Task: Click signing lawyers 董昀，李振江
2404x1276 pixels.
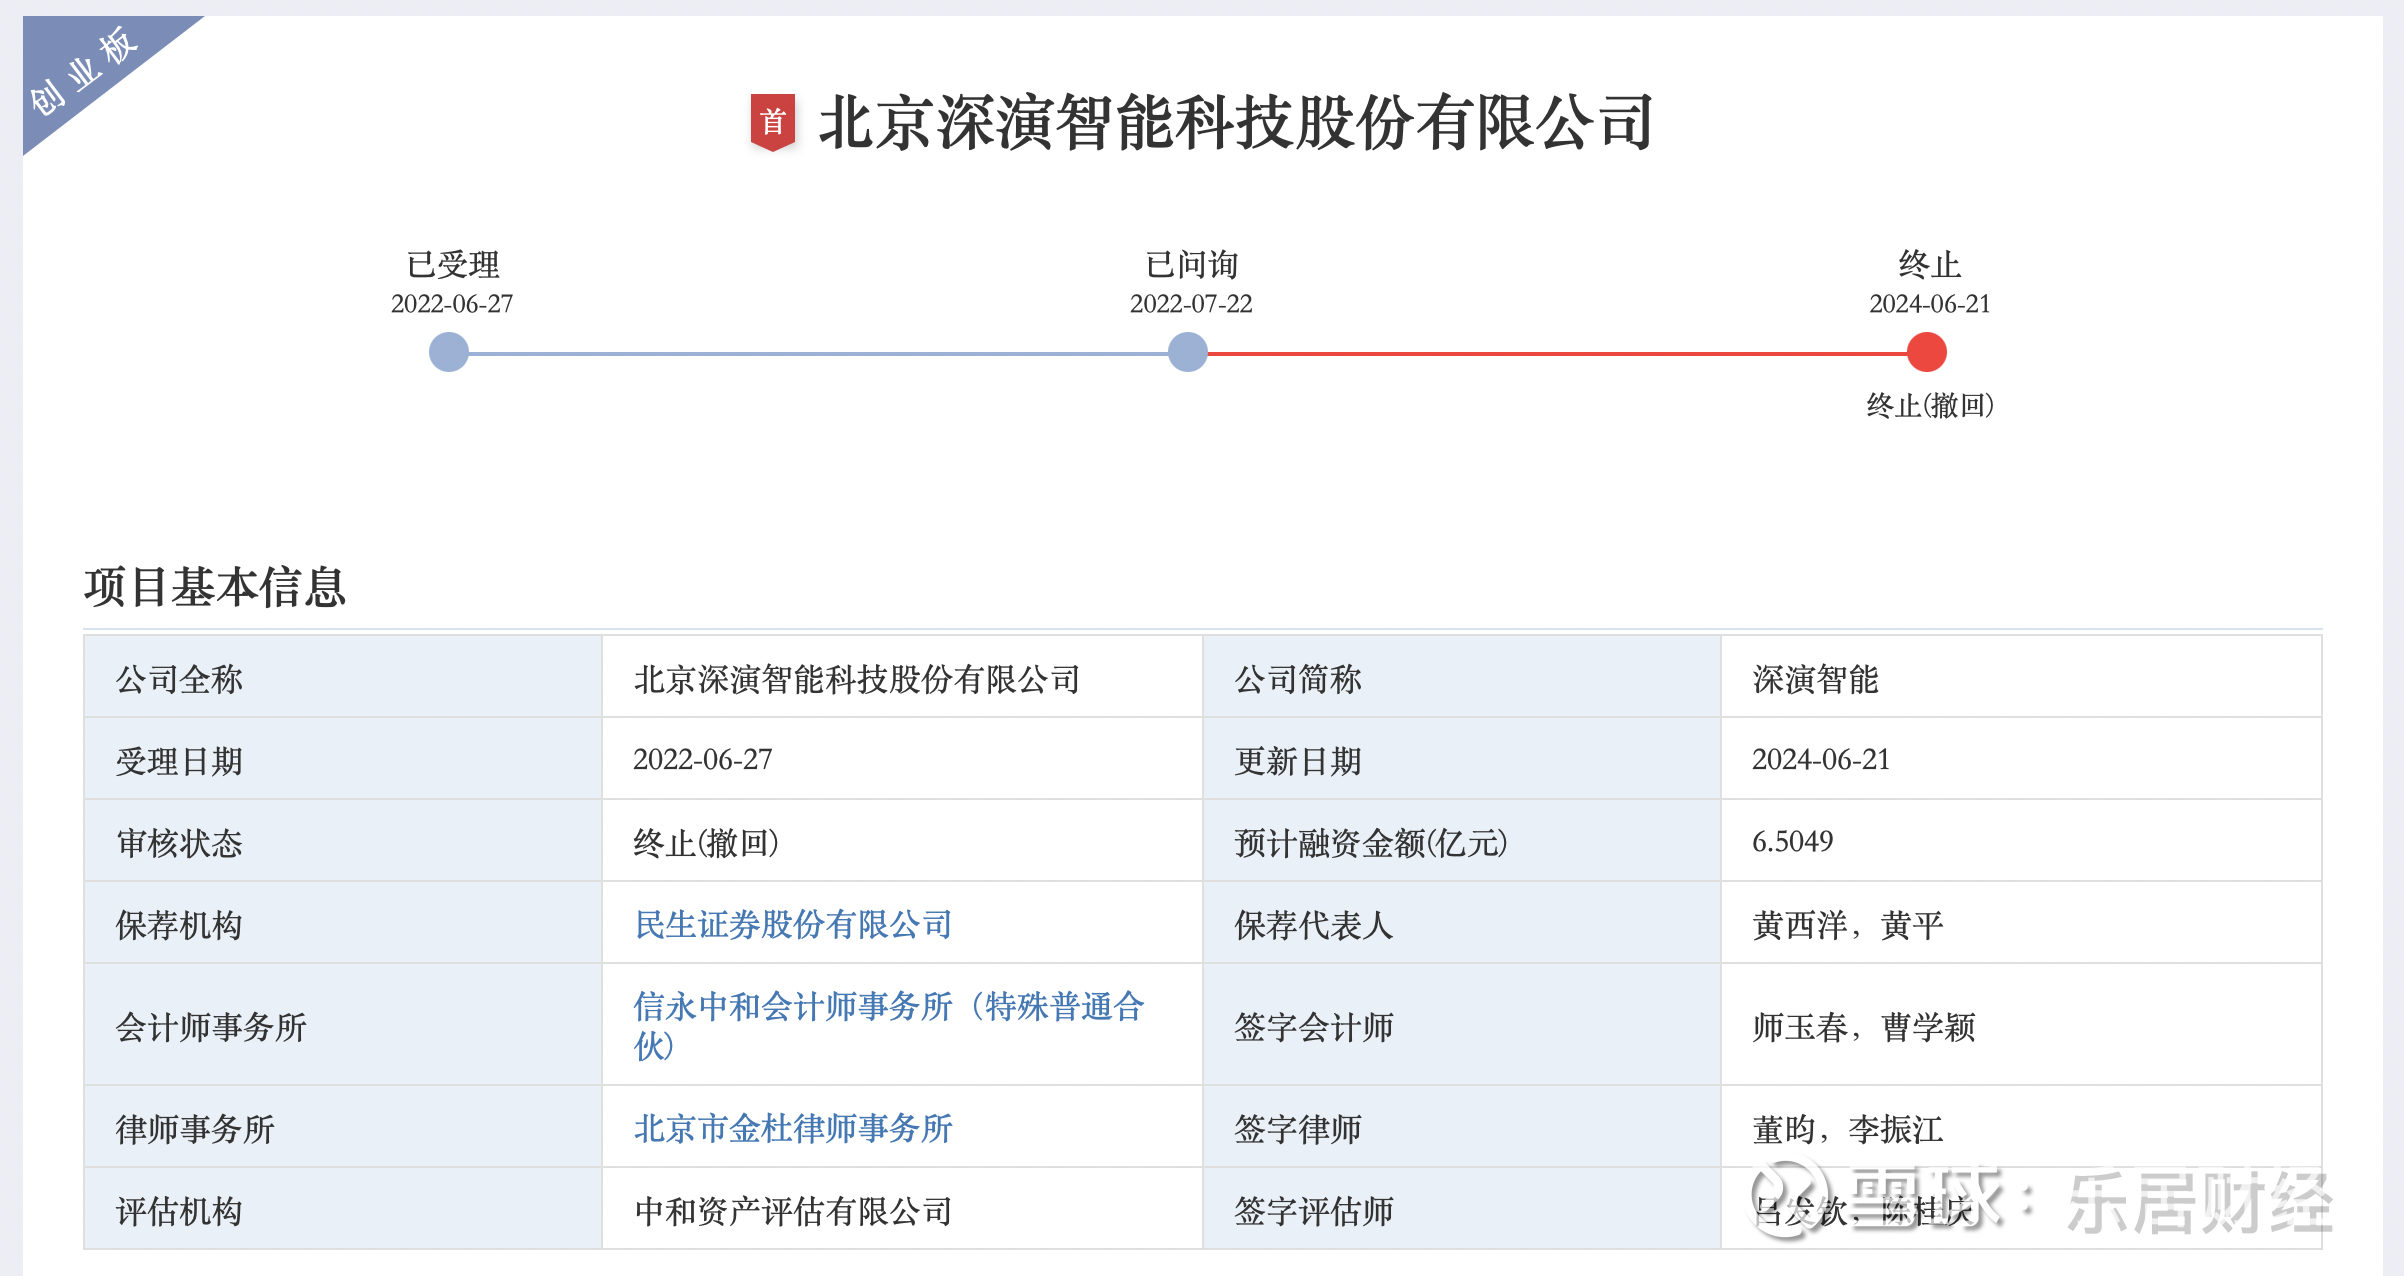Action: coord(1850,1129)
